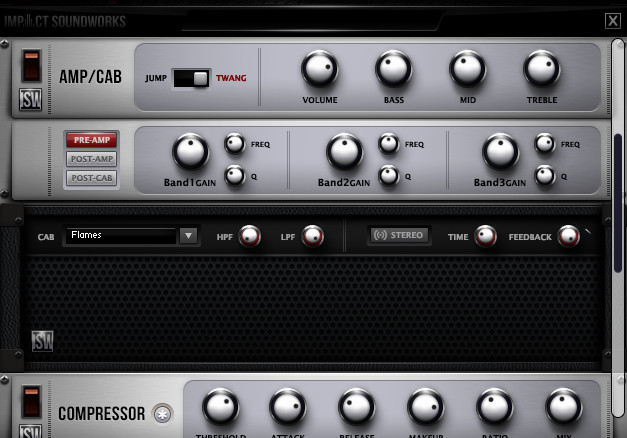Click the Compressor Release knob

tap(356, 406)
